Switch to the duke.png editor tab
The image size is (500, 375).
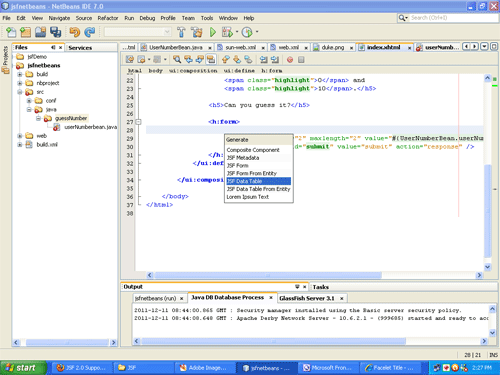coord(333,47)
